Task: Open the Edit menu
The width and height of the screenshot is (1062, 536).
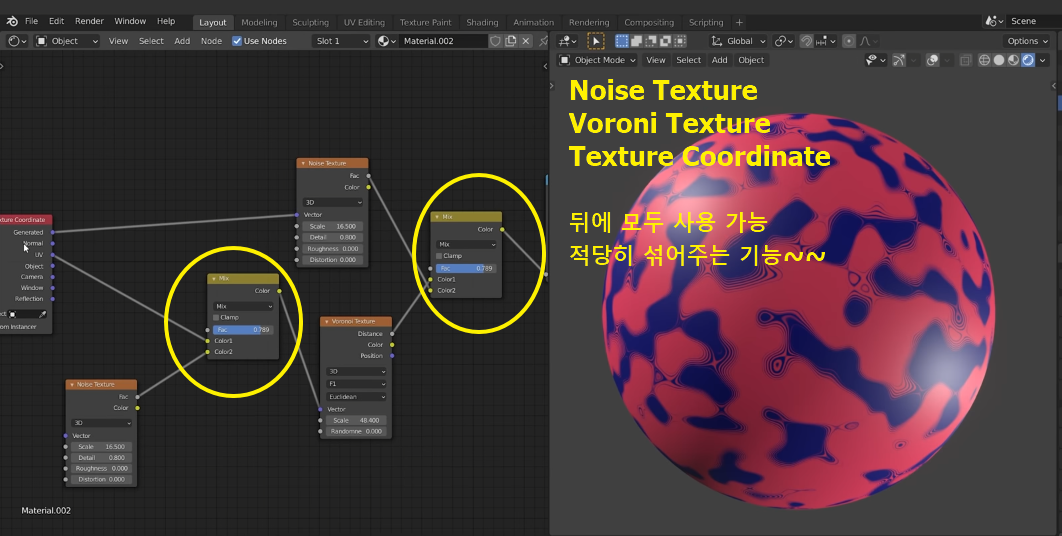Action: (x=57, y=21)
